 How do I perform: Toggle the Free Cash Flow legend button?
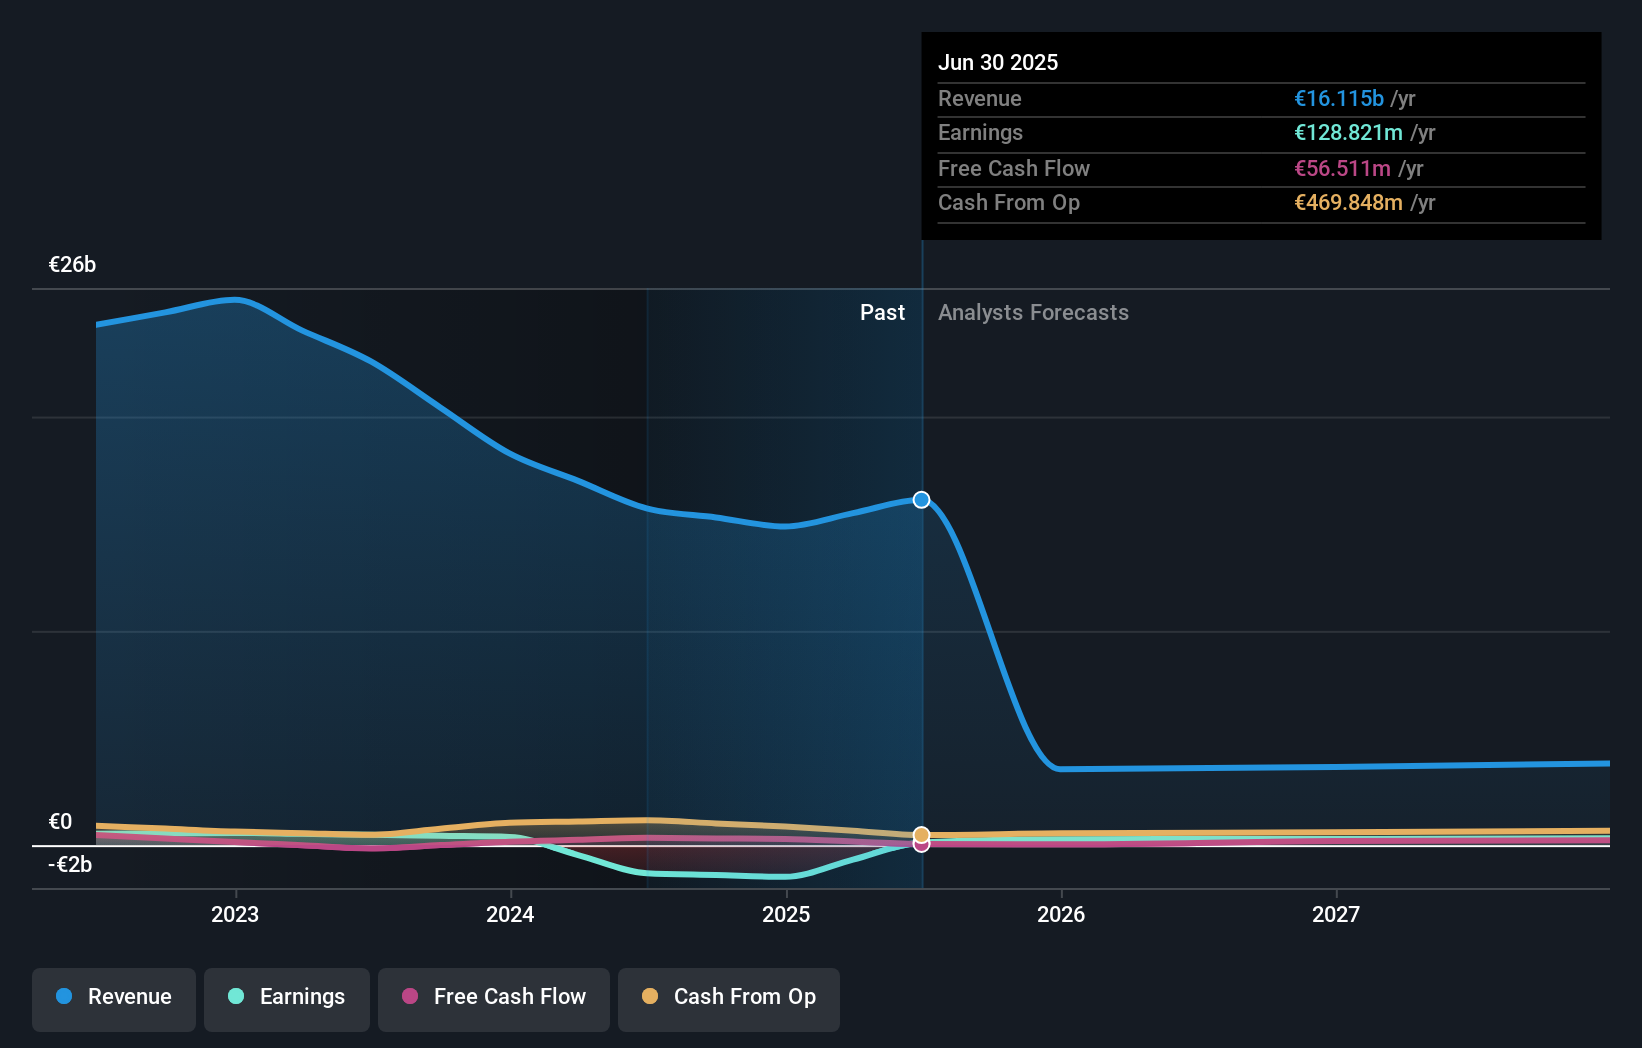tap(494, 999)
